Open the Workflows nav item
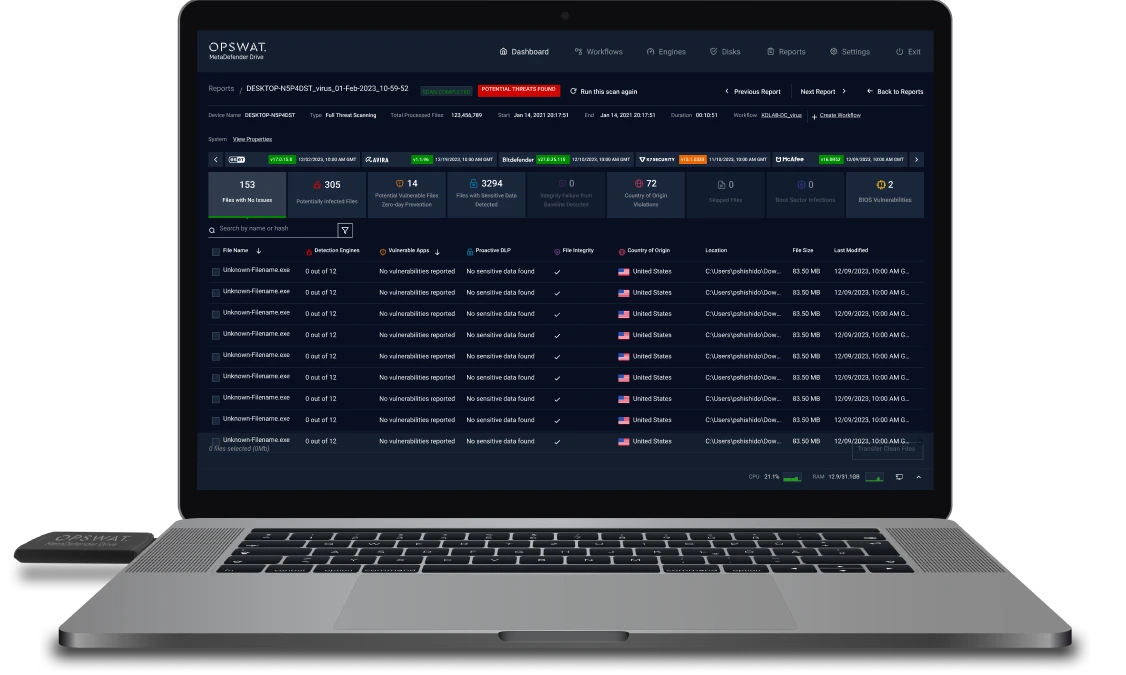The image size is (1126, 675). point(598,52)
